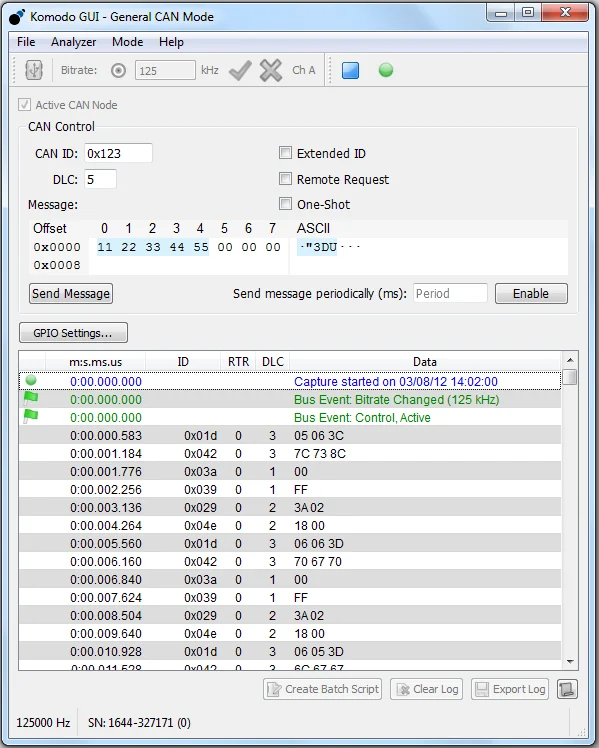Click the Create Batch Script button
Viewport: 599px width, 748px height.
pyautogui.click(x=322, y=689)
